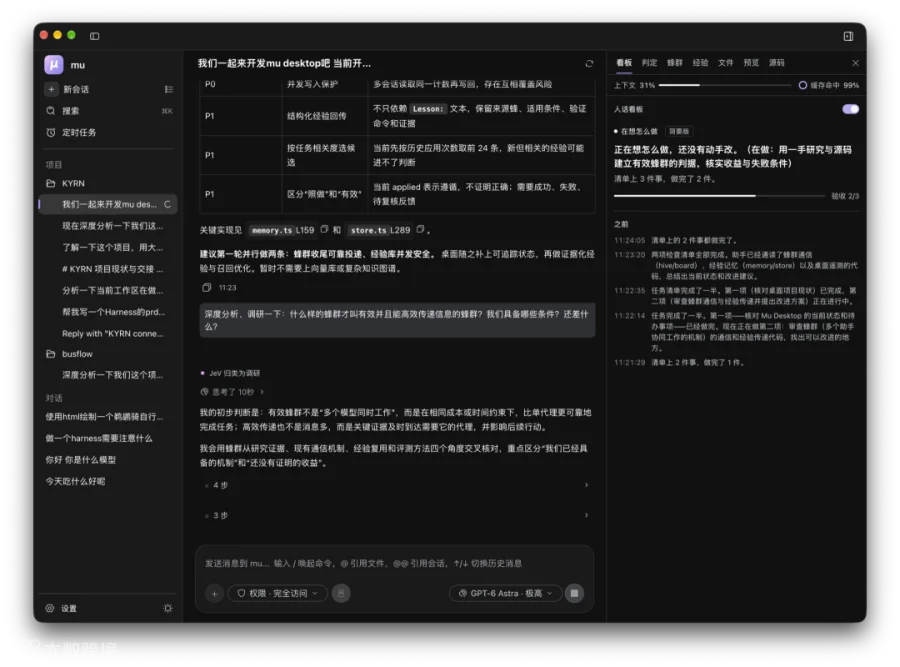Select conversation 现在深度分析一下我们这...
900x667 pixels.
click(x=108, y=226)
